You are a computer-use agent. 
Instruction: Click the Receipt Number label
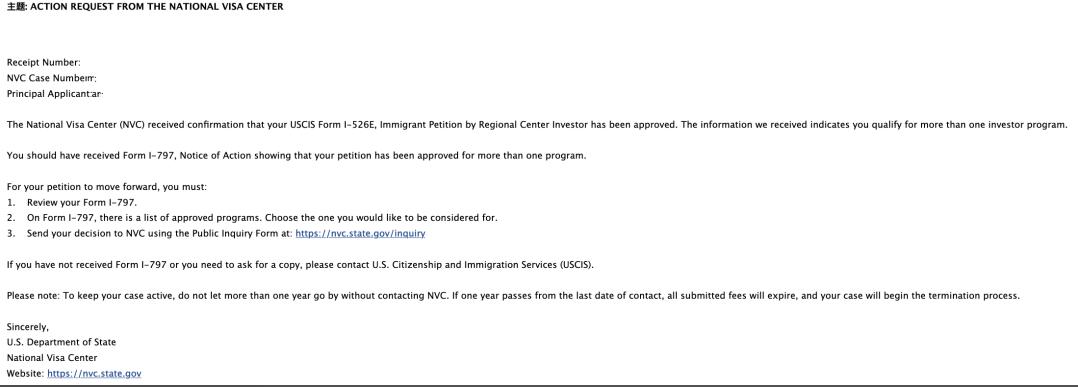pos(43,63)
